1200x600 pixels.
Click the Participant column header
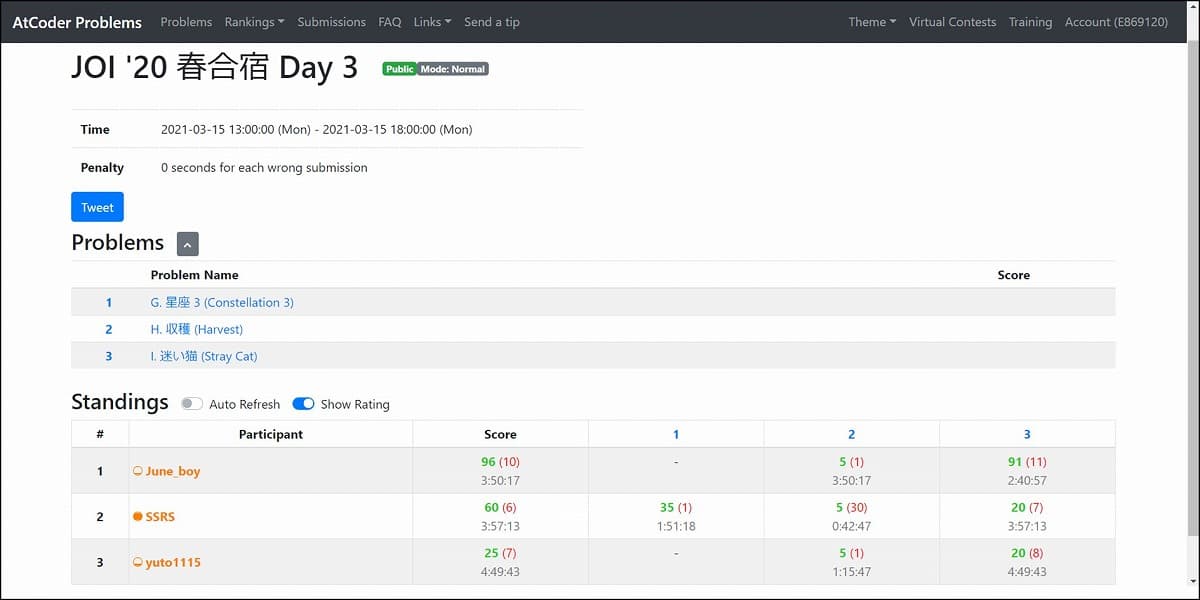coord(270,434)
